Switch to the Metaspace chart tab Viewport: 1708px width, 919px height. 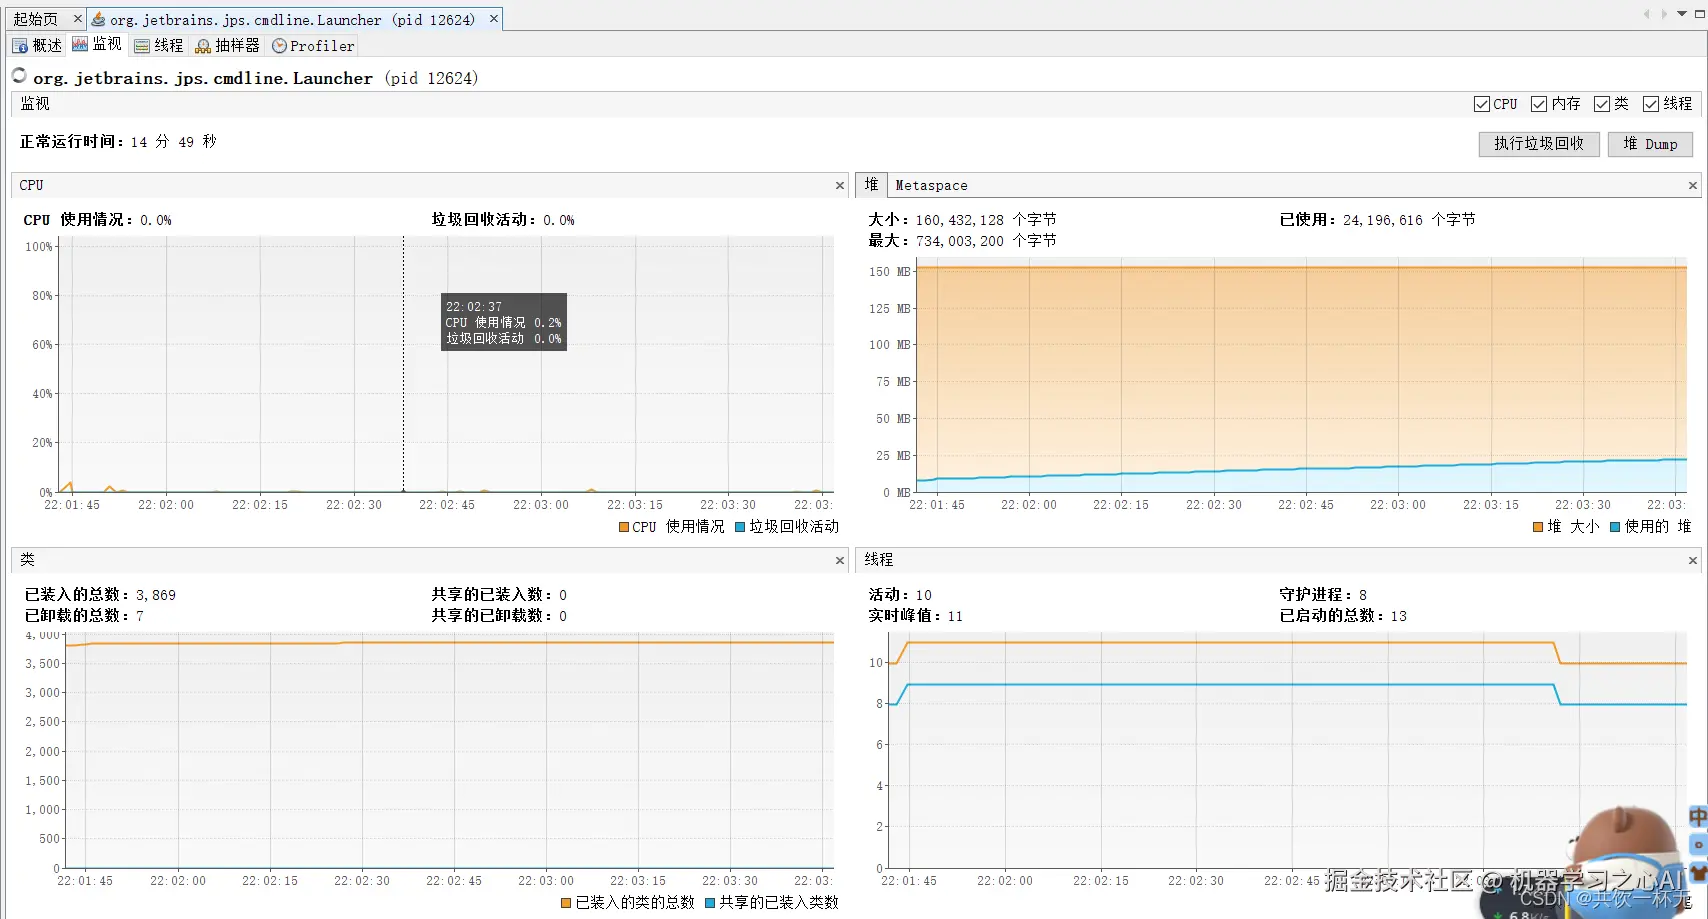click(931, 185)
